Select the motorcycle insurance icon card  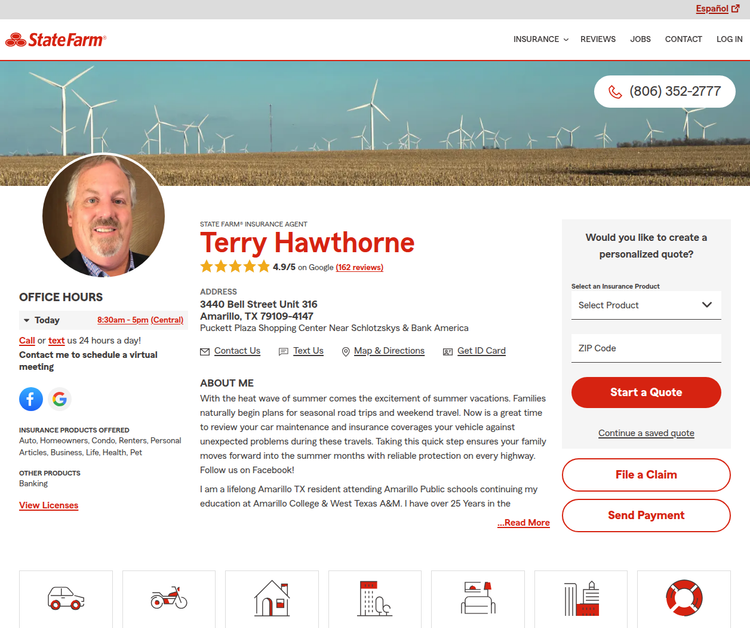169,598
